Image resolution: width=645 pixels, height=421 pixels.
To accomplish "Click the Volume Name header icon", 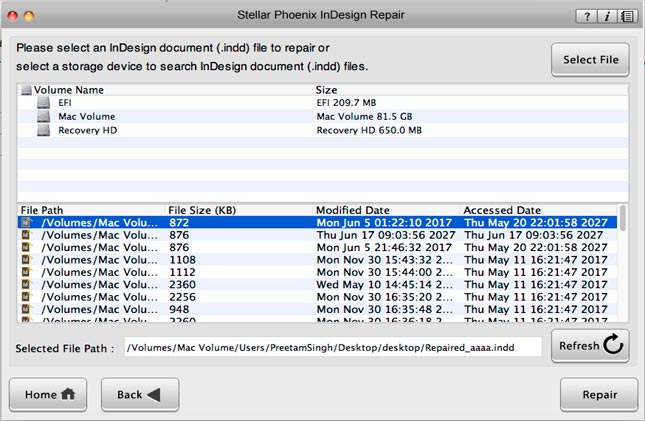I will tap(26, 90).
